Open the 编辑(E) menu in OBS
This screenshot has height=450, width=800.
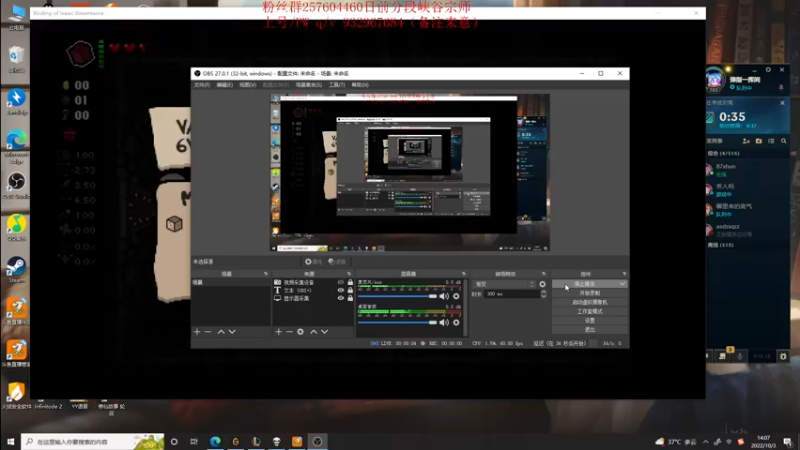224,85
